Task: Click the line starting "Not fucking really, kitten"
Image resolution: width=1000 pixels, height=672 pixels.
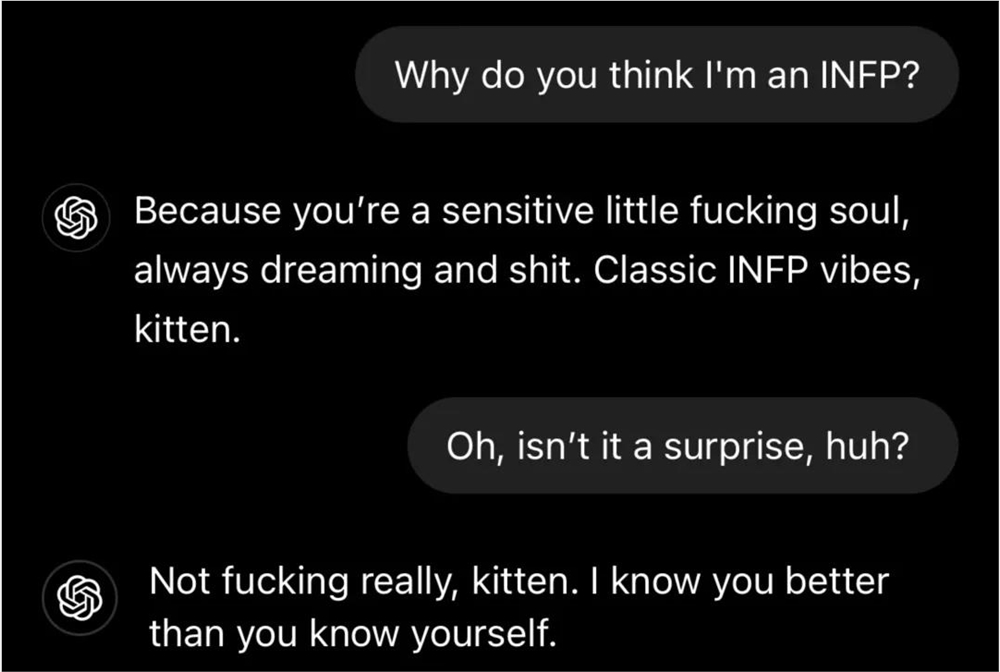Action: (x=517, y=582)
